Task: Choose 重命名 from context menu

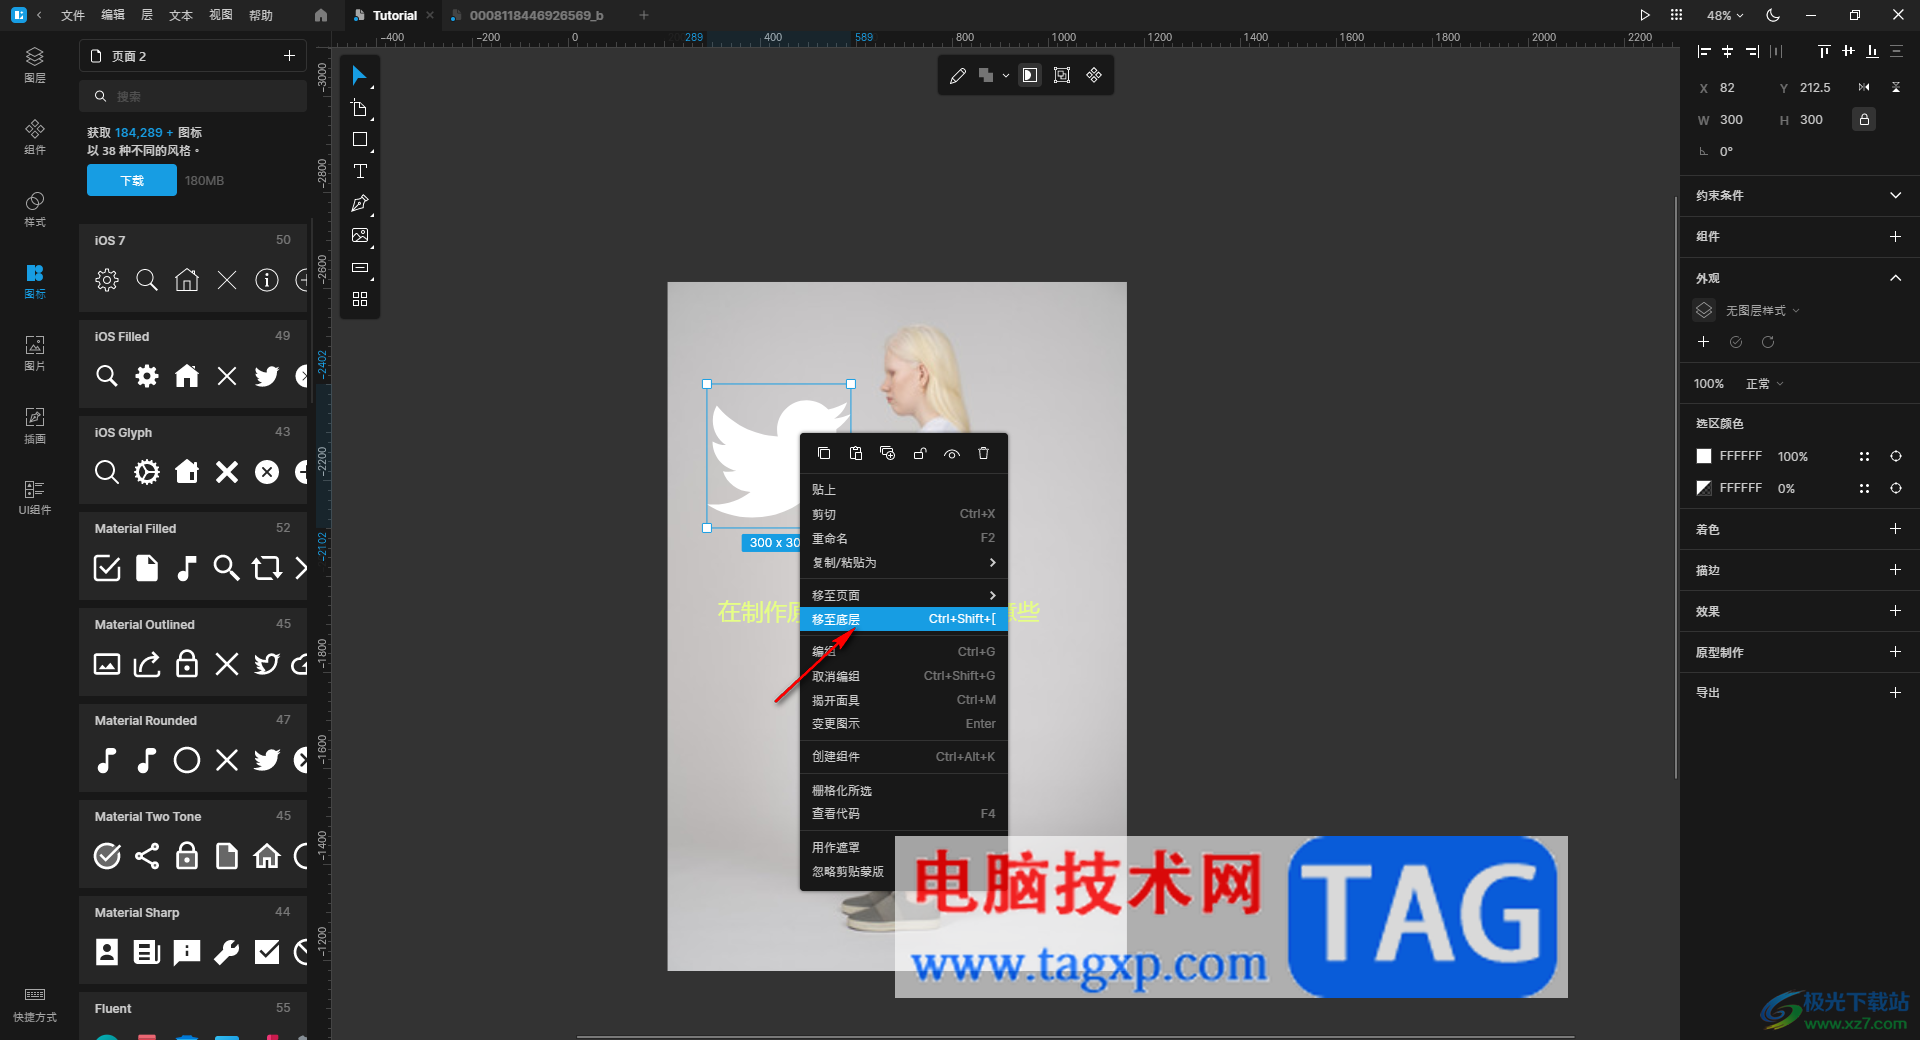Action: pyautogui.click(x=904, y=538)
